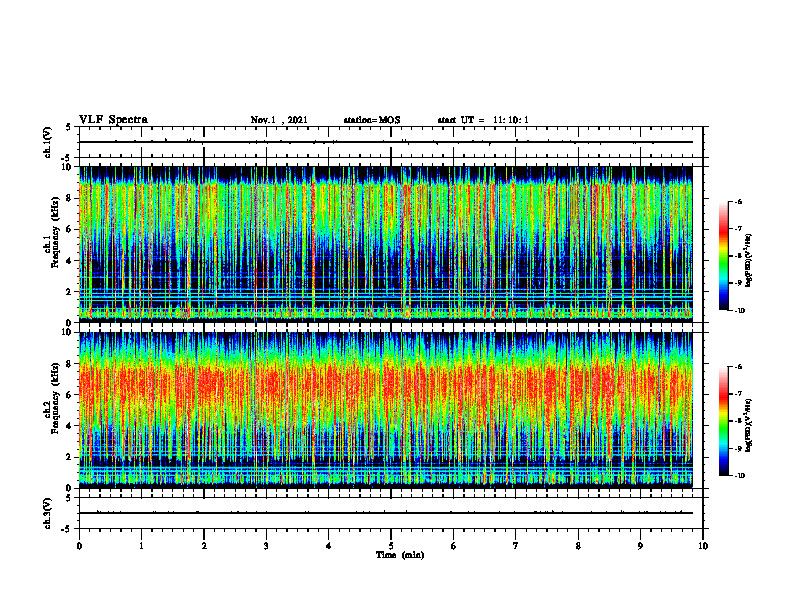The height and width of the screenshot is (612, 792).
Task: Click the "9" tick on the Time axis
Action: coord(640,546)
